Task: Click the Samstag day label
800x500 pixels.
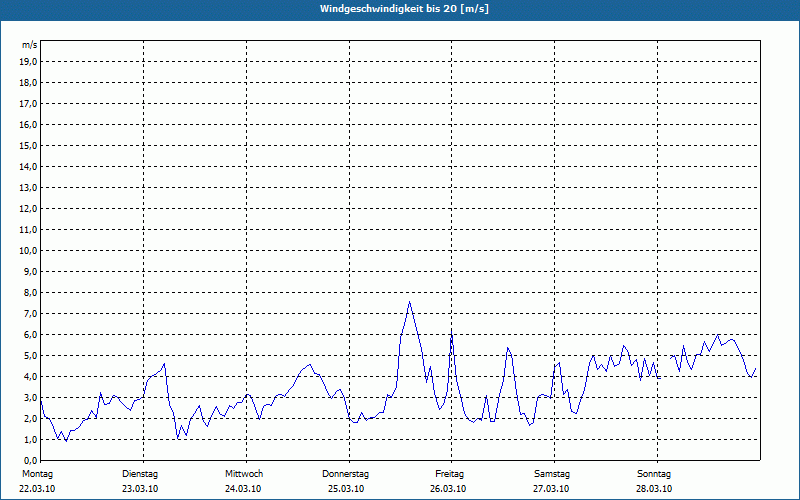Action: point(552,474)
